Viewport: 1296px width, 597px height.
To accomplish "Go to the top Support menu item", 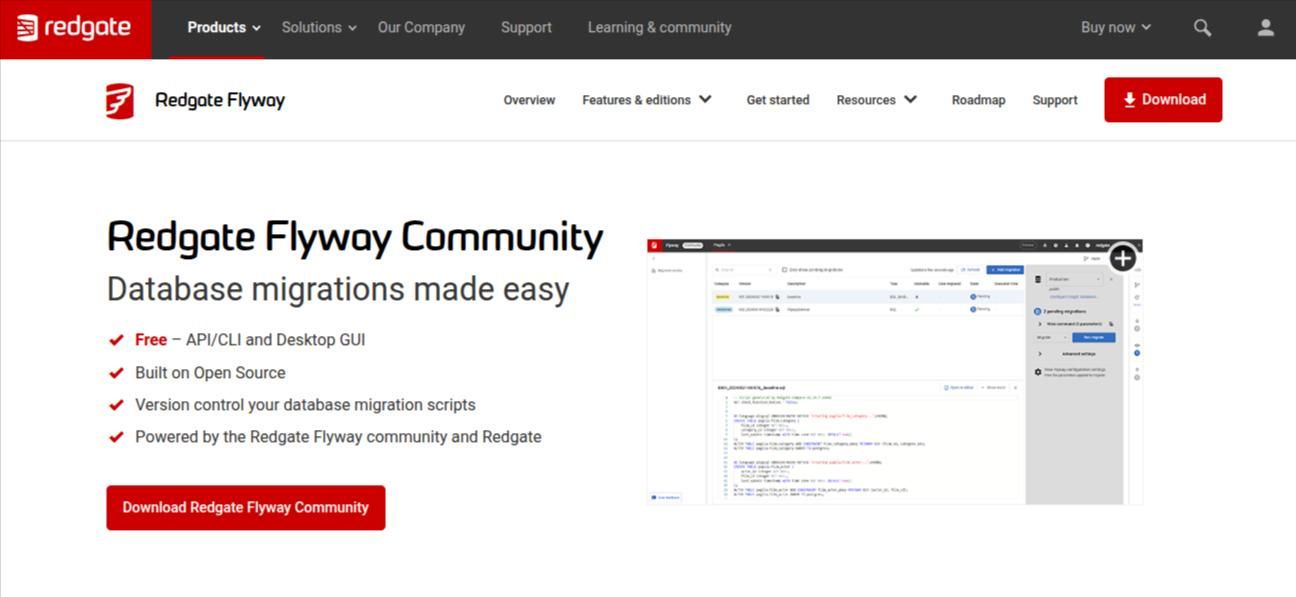I will click(x=526, y=28).
